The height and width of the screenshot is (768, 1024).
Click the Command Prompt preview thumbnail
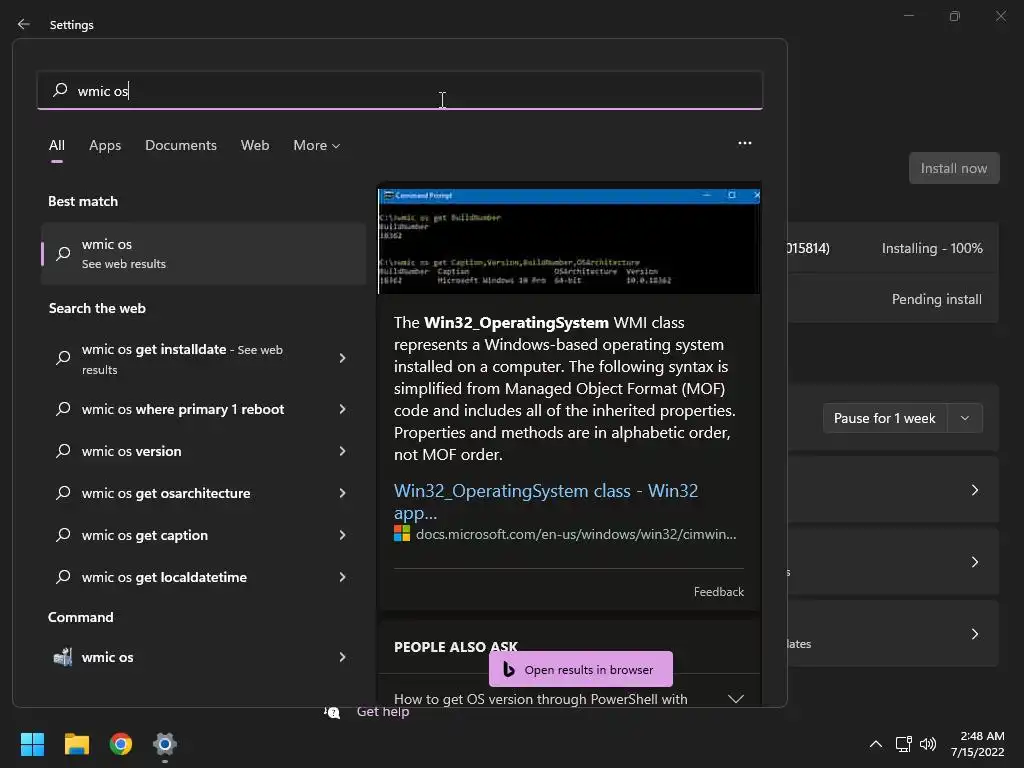(569, 241)
